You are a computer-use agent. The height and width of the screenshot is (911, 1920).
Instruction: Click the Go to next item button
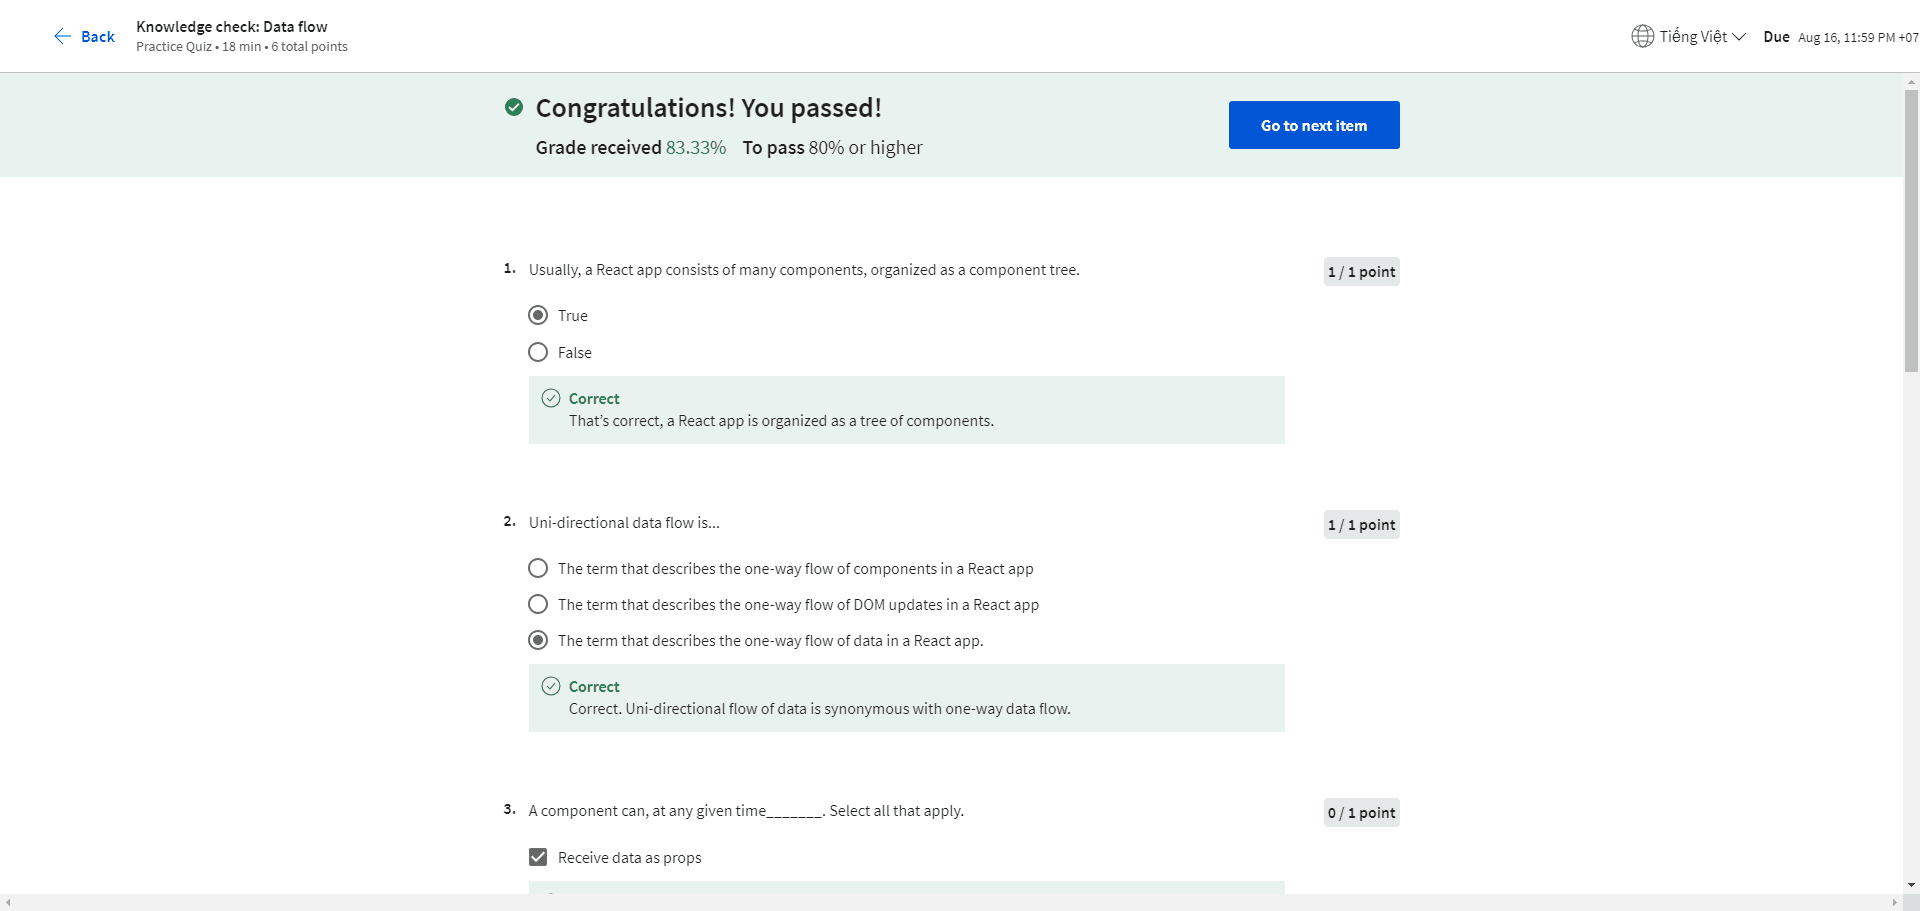pyautogui.click(x=1313, y=125)
